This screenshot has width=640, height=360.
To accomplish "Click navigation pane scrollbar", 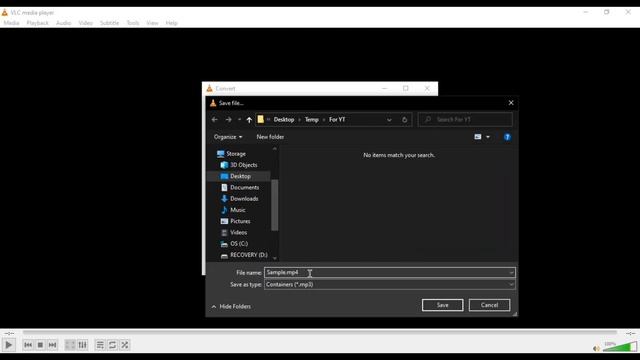I will (x=275, y=205).
